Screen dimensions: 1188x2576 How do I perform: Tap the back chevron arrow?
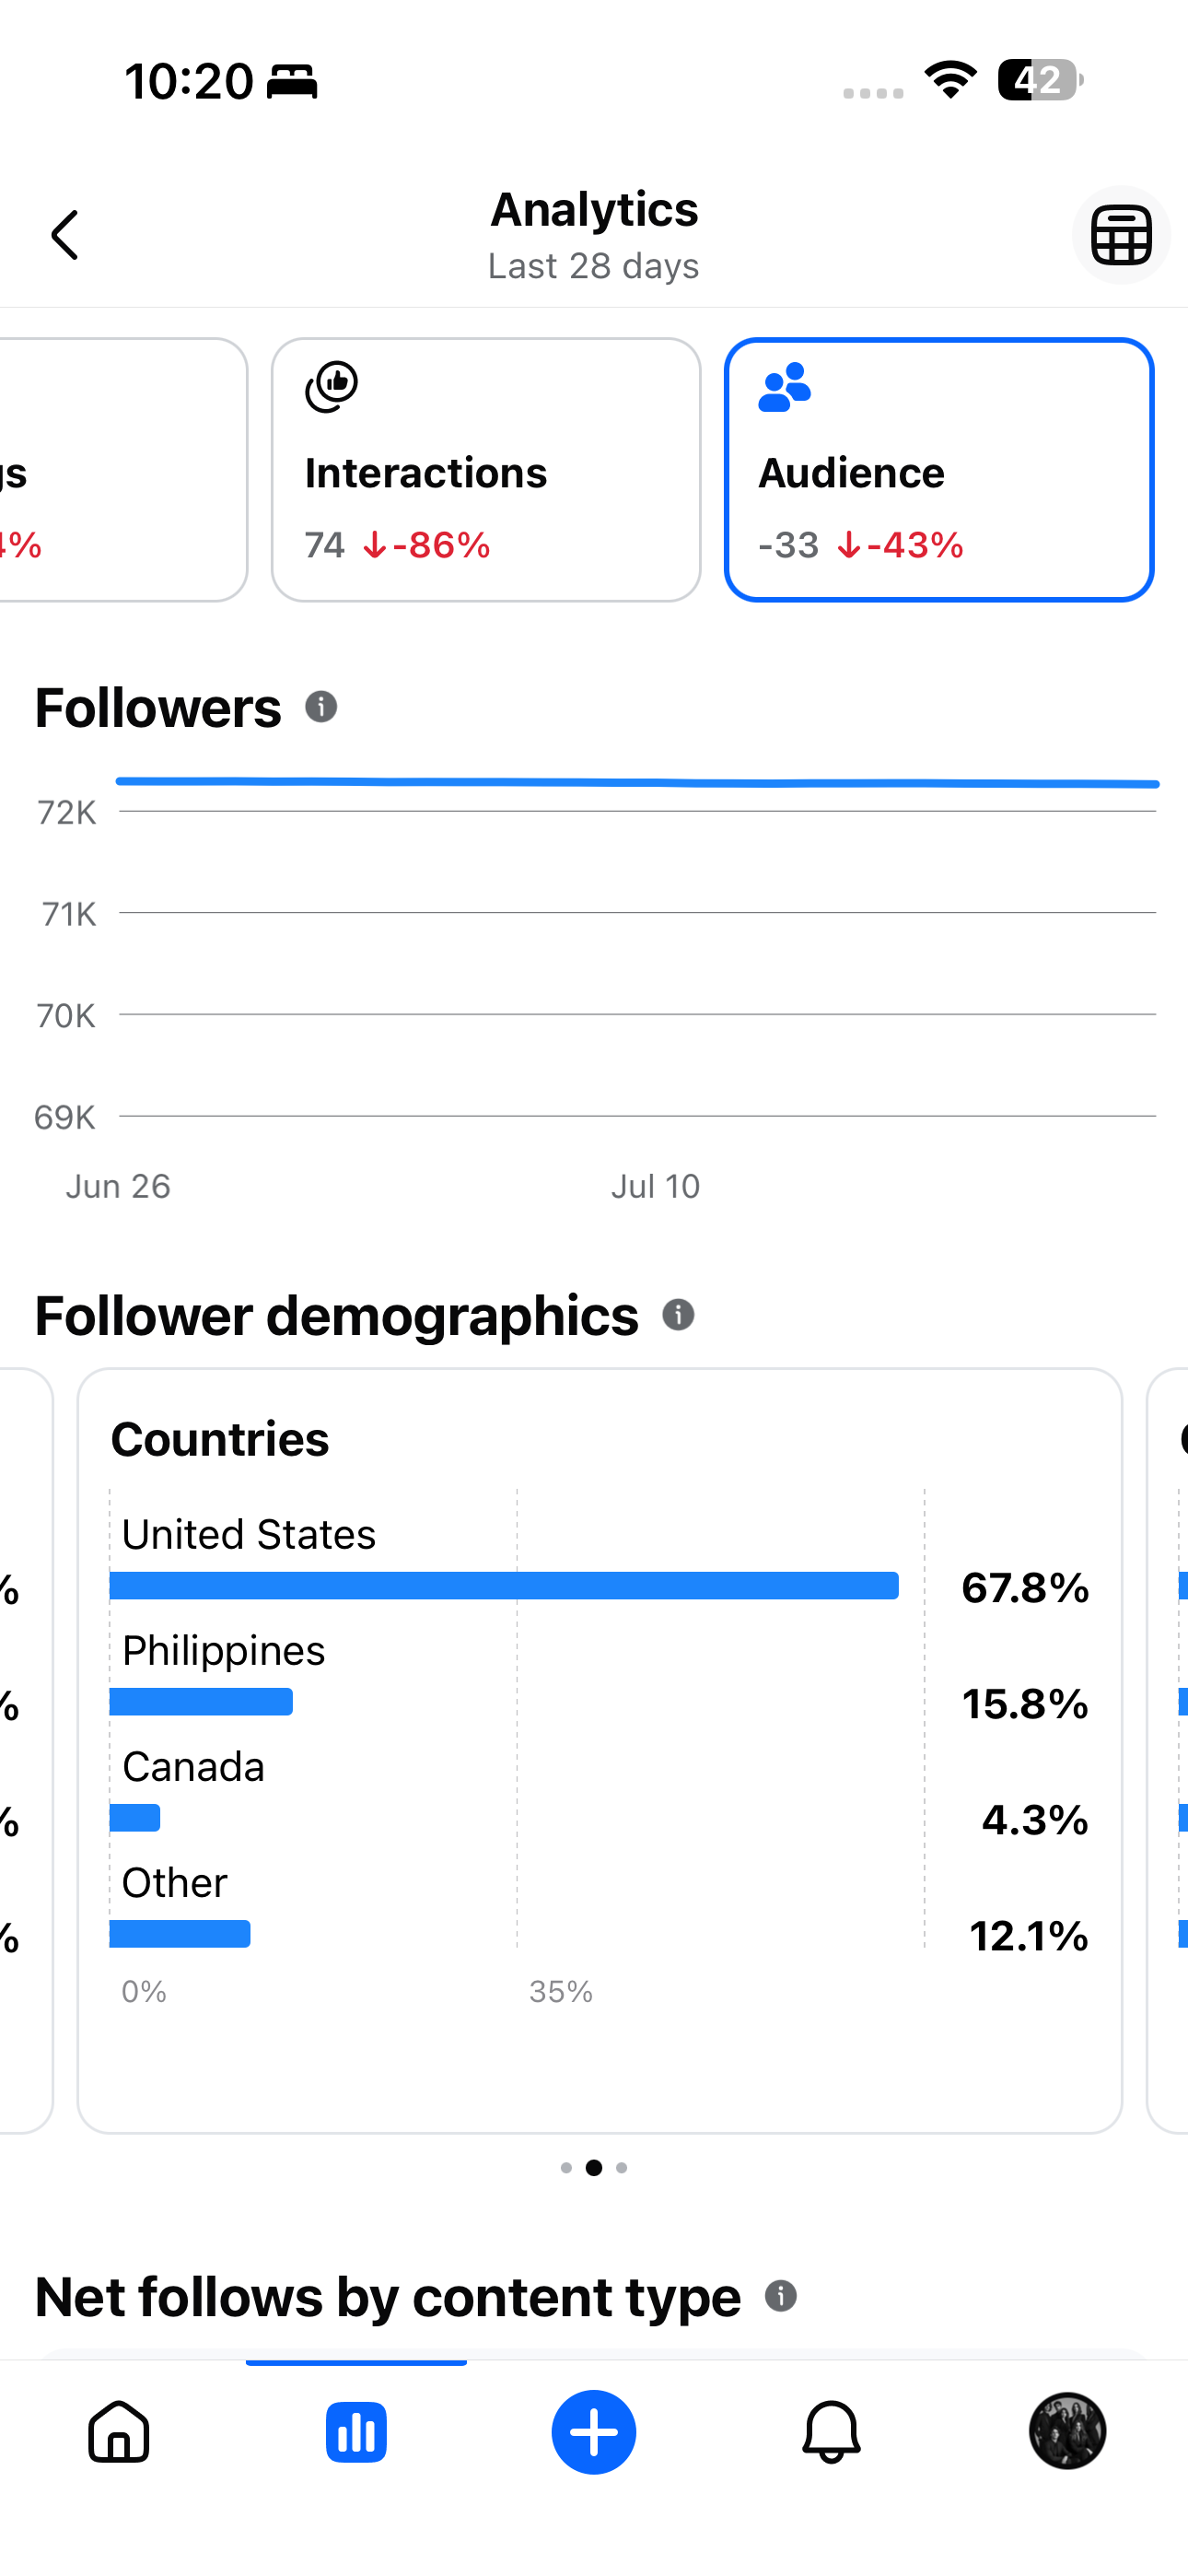(x=65, y=235)
